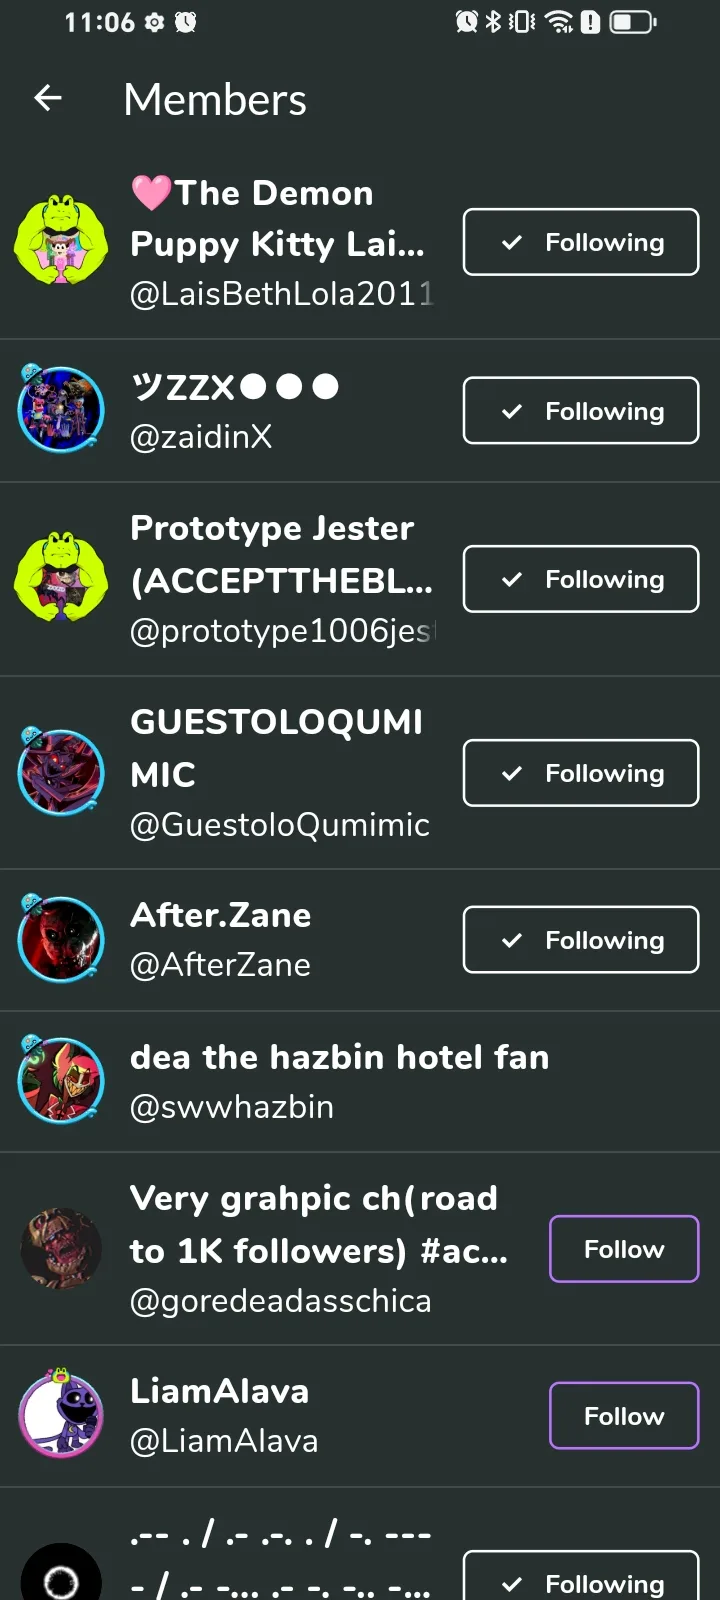Tap the back arrow icon
Viewport: 720px width, 1600px height.
pos(48,98)
